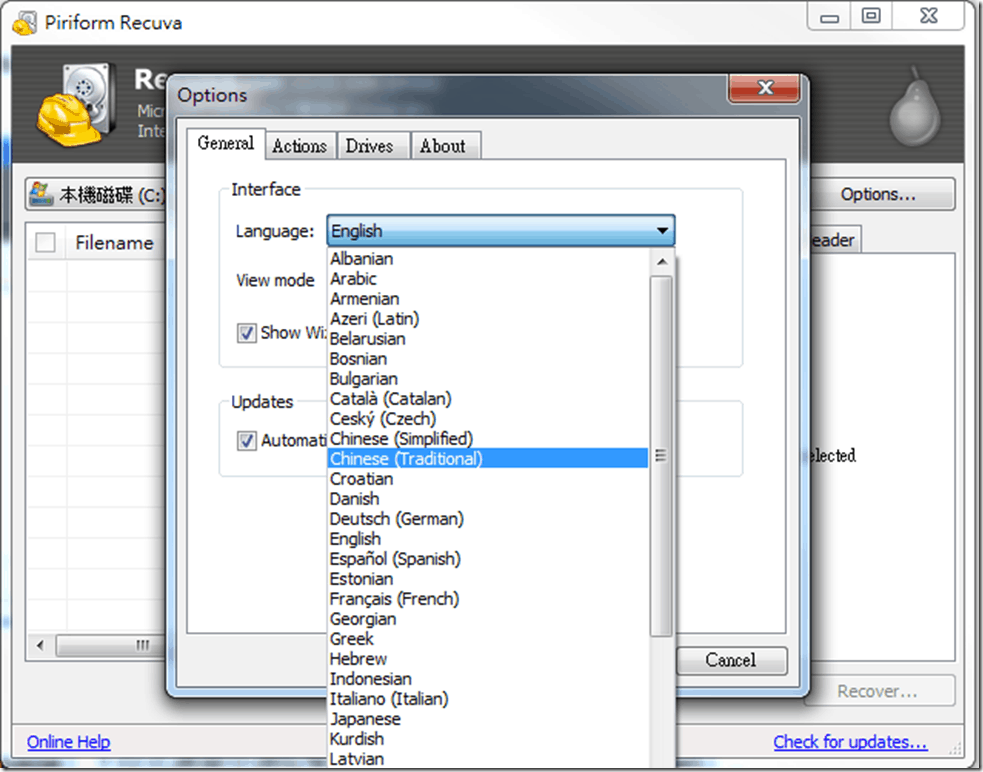Image resolution: width=983 pixels, height=772 pixels.
Task: Select English in the dropdown list
Action: (x=488, y=539)
